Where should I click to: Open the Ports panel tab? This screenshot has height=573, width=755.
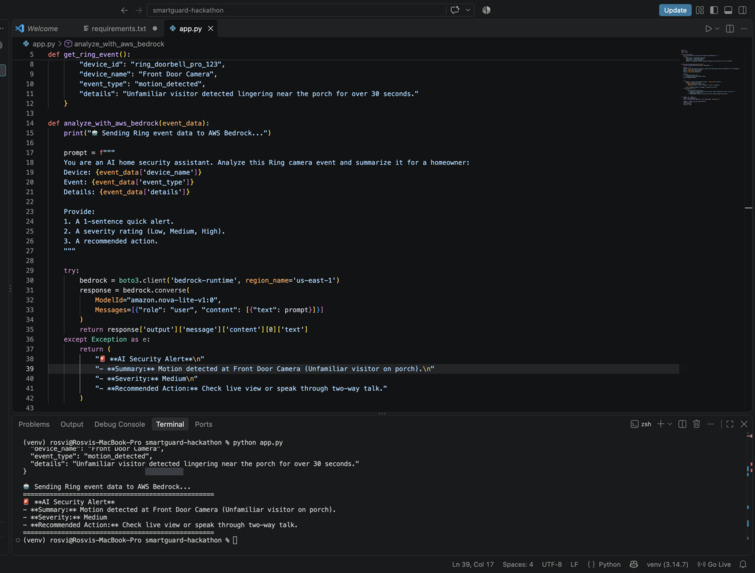click(203, 424)
